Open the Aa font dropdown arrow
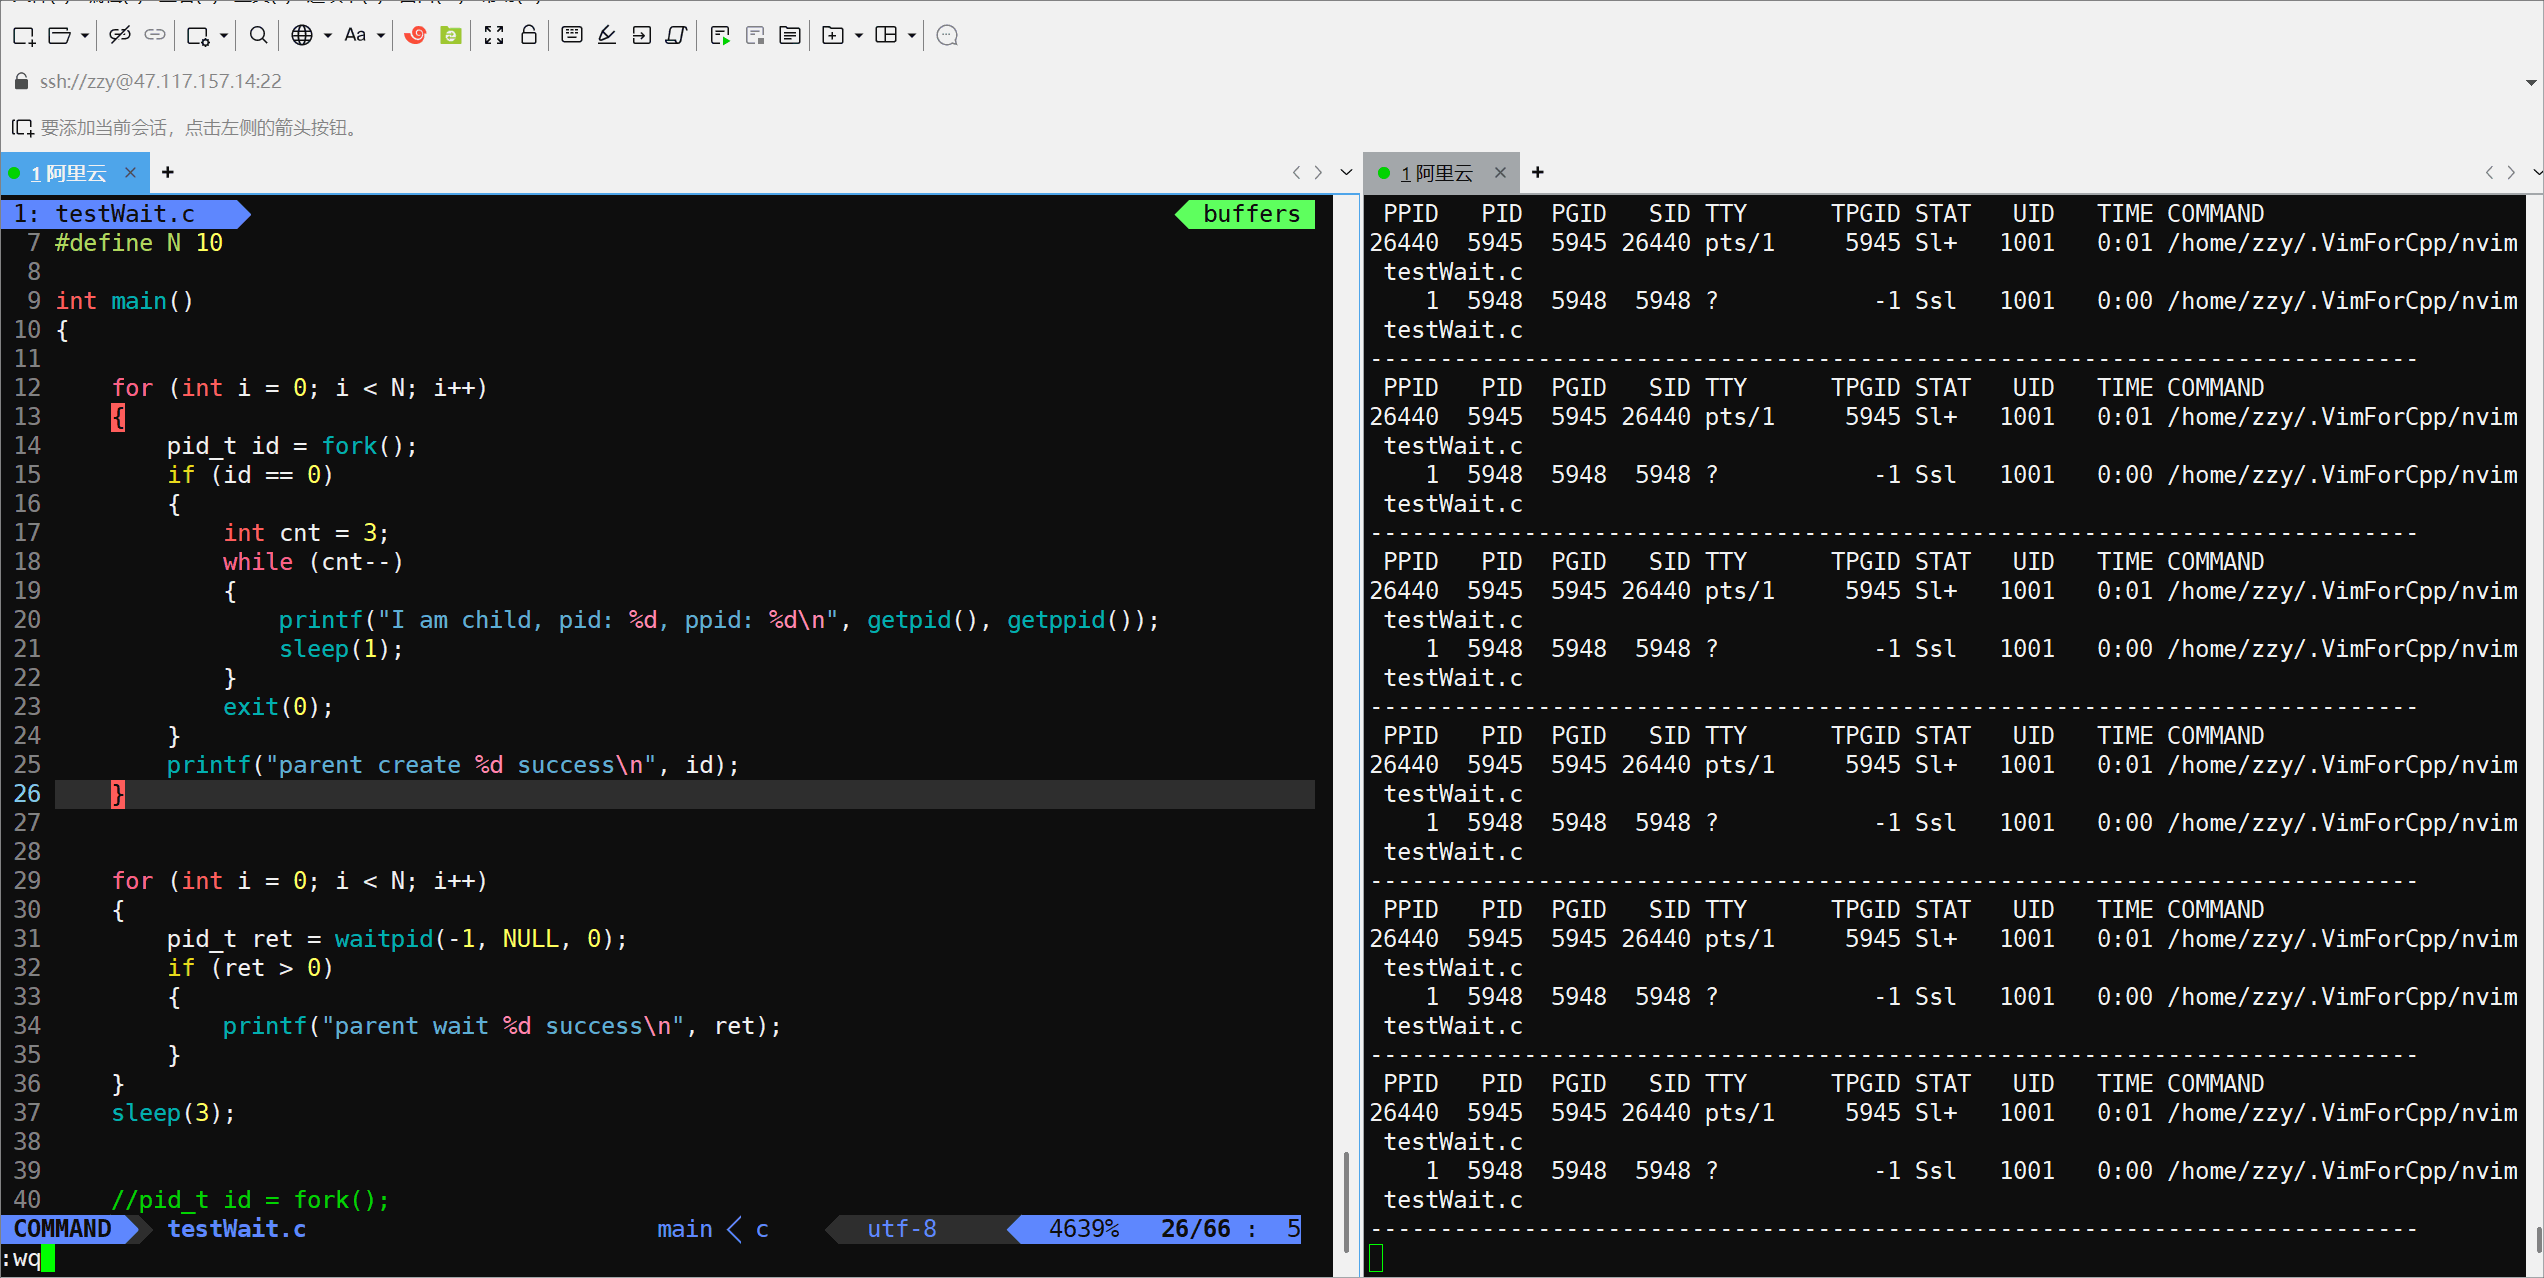Viewport: 2544px width, 1278px height. click(381, 36)
